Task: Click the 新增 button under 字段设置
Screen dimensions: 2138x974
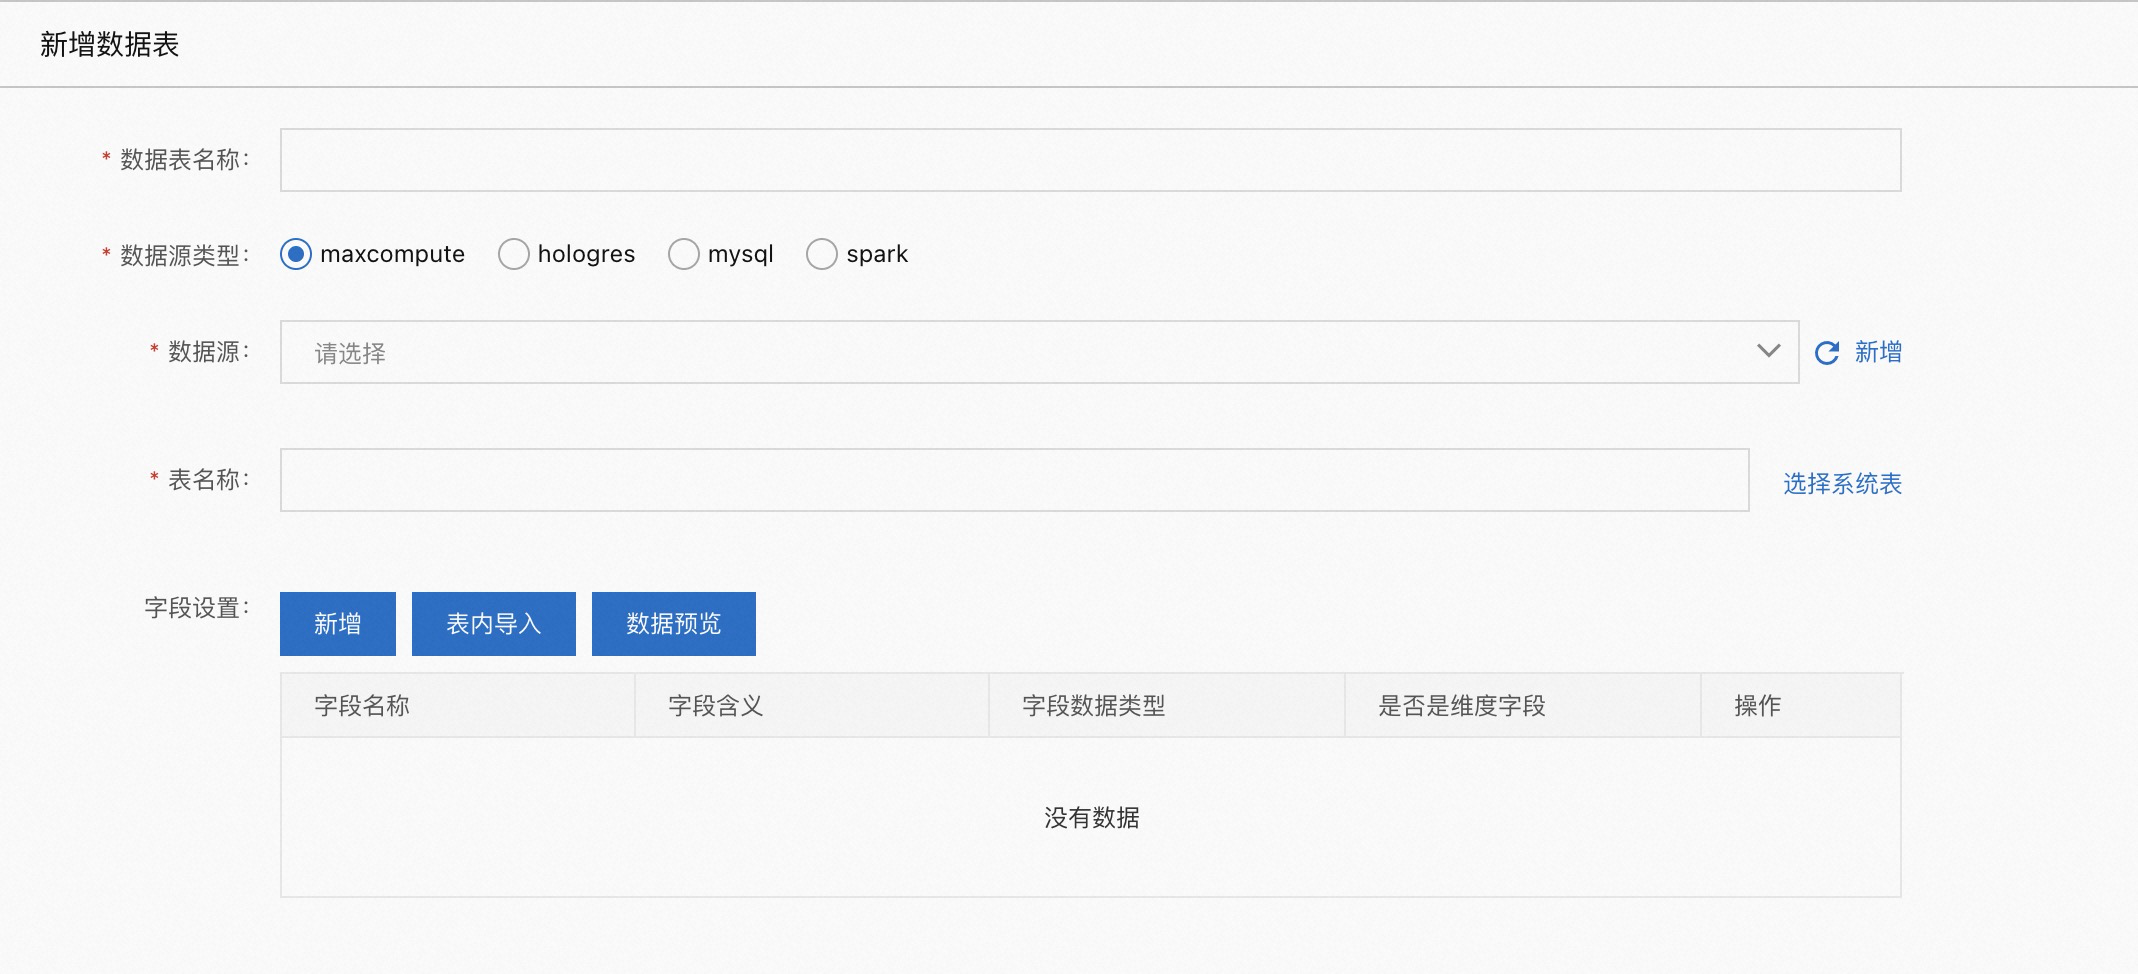Action: click(337, 623)
